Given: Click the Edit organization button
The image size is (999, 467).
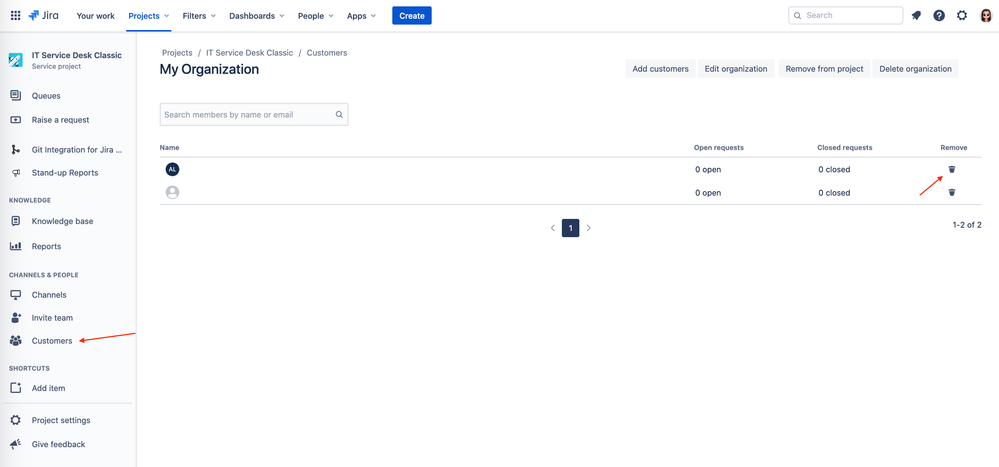Looking at the screenshot, I should pos(736,69).
